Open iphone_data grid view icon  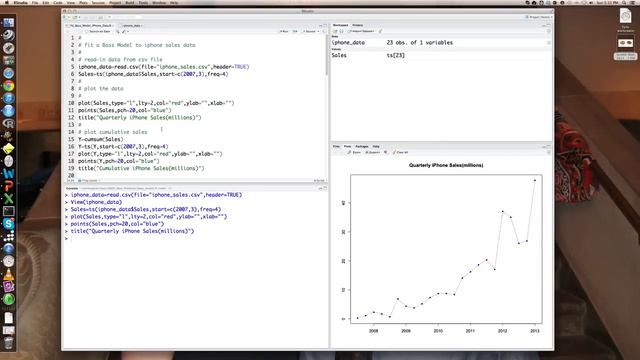point(549,42)
